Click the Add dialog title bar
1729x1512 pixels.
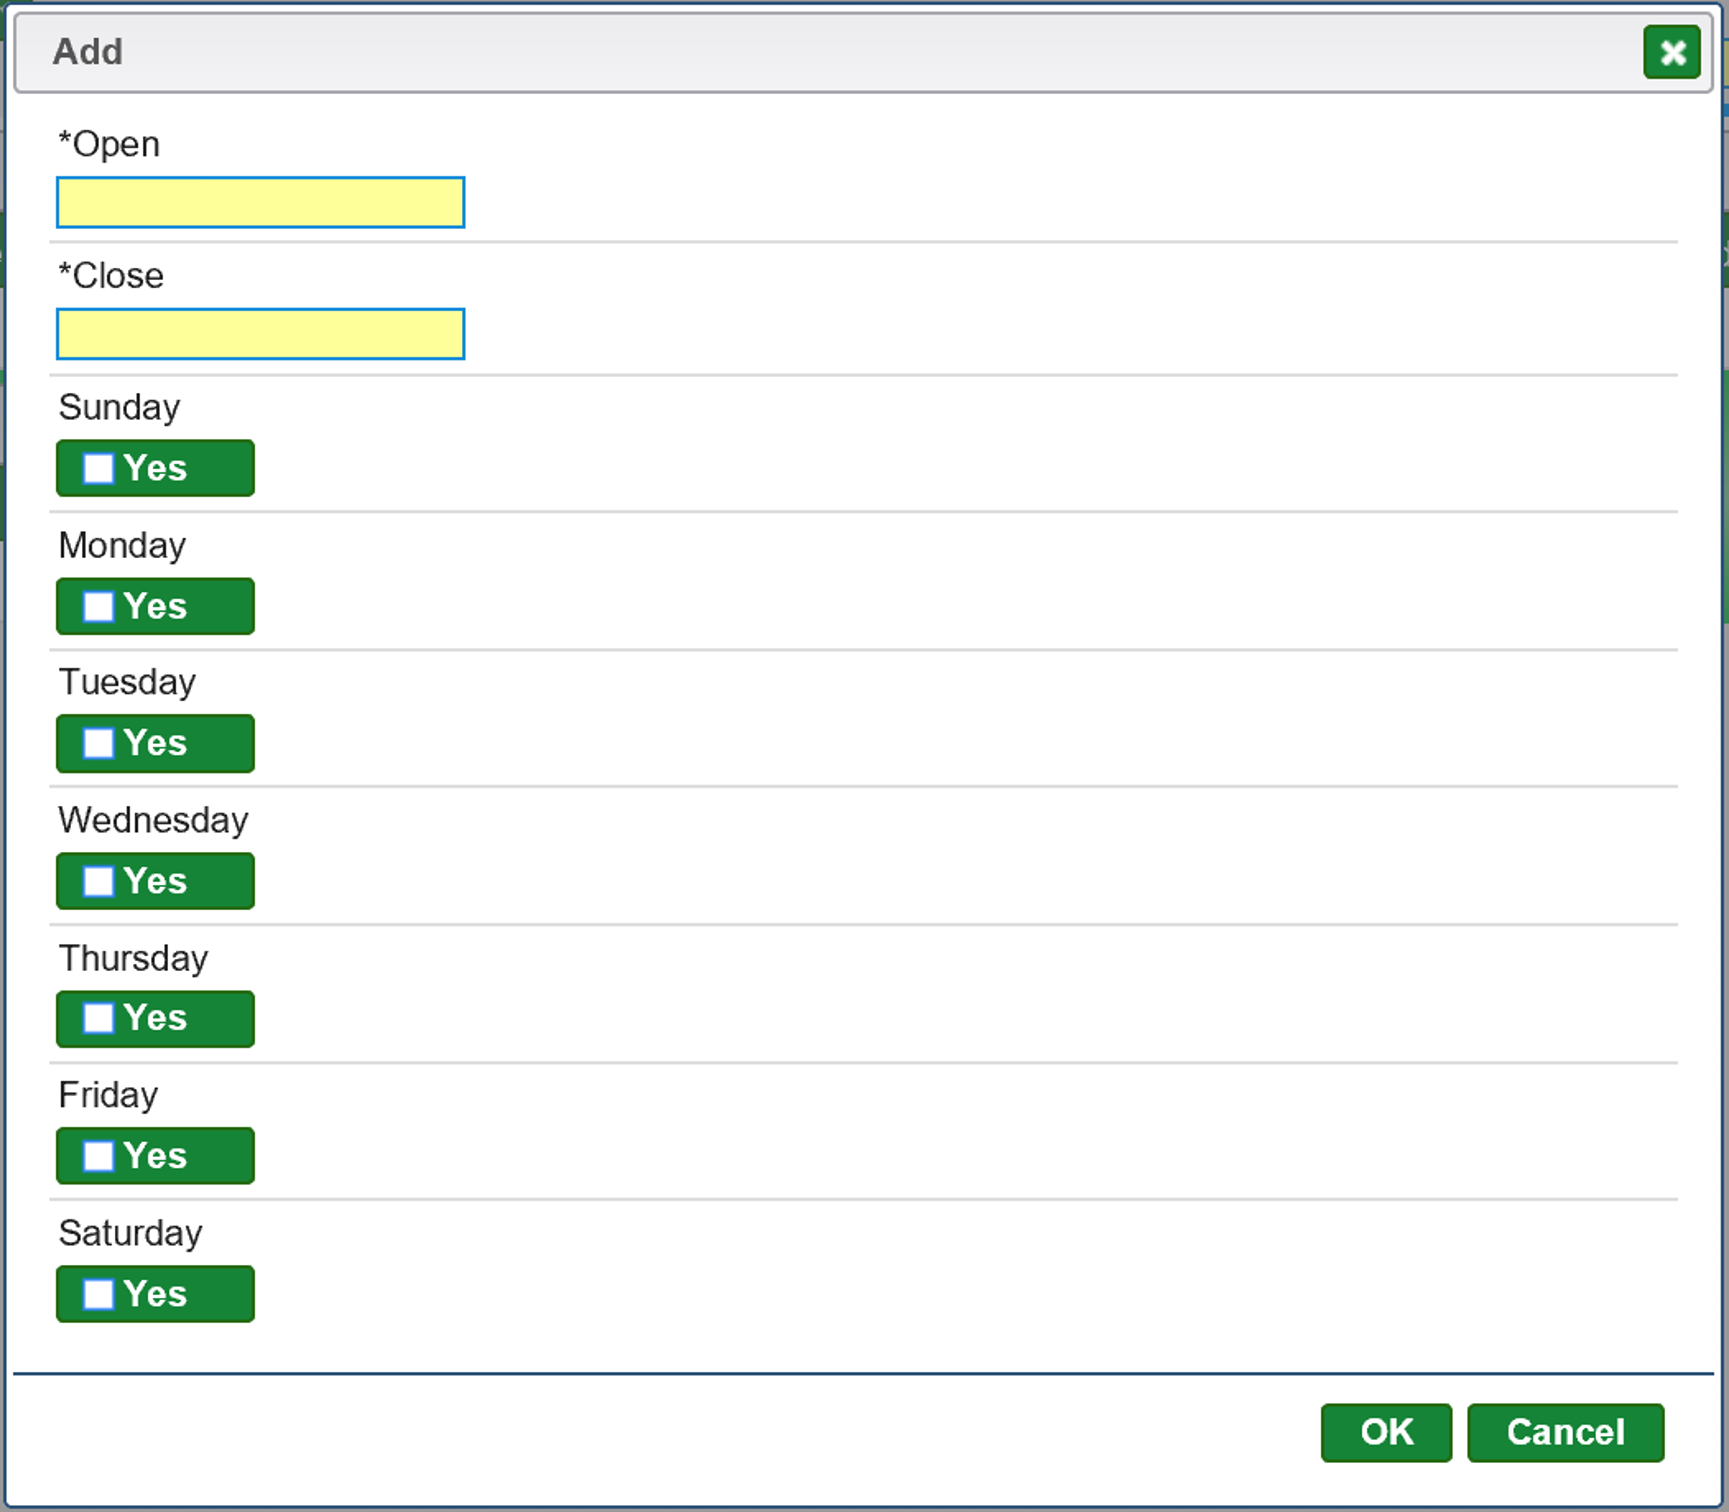pos(800,52)
